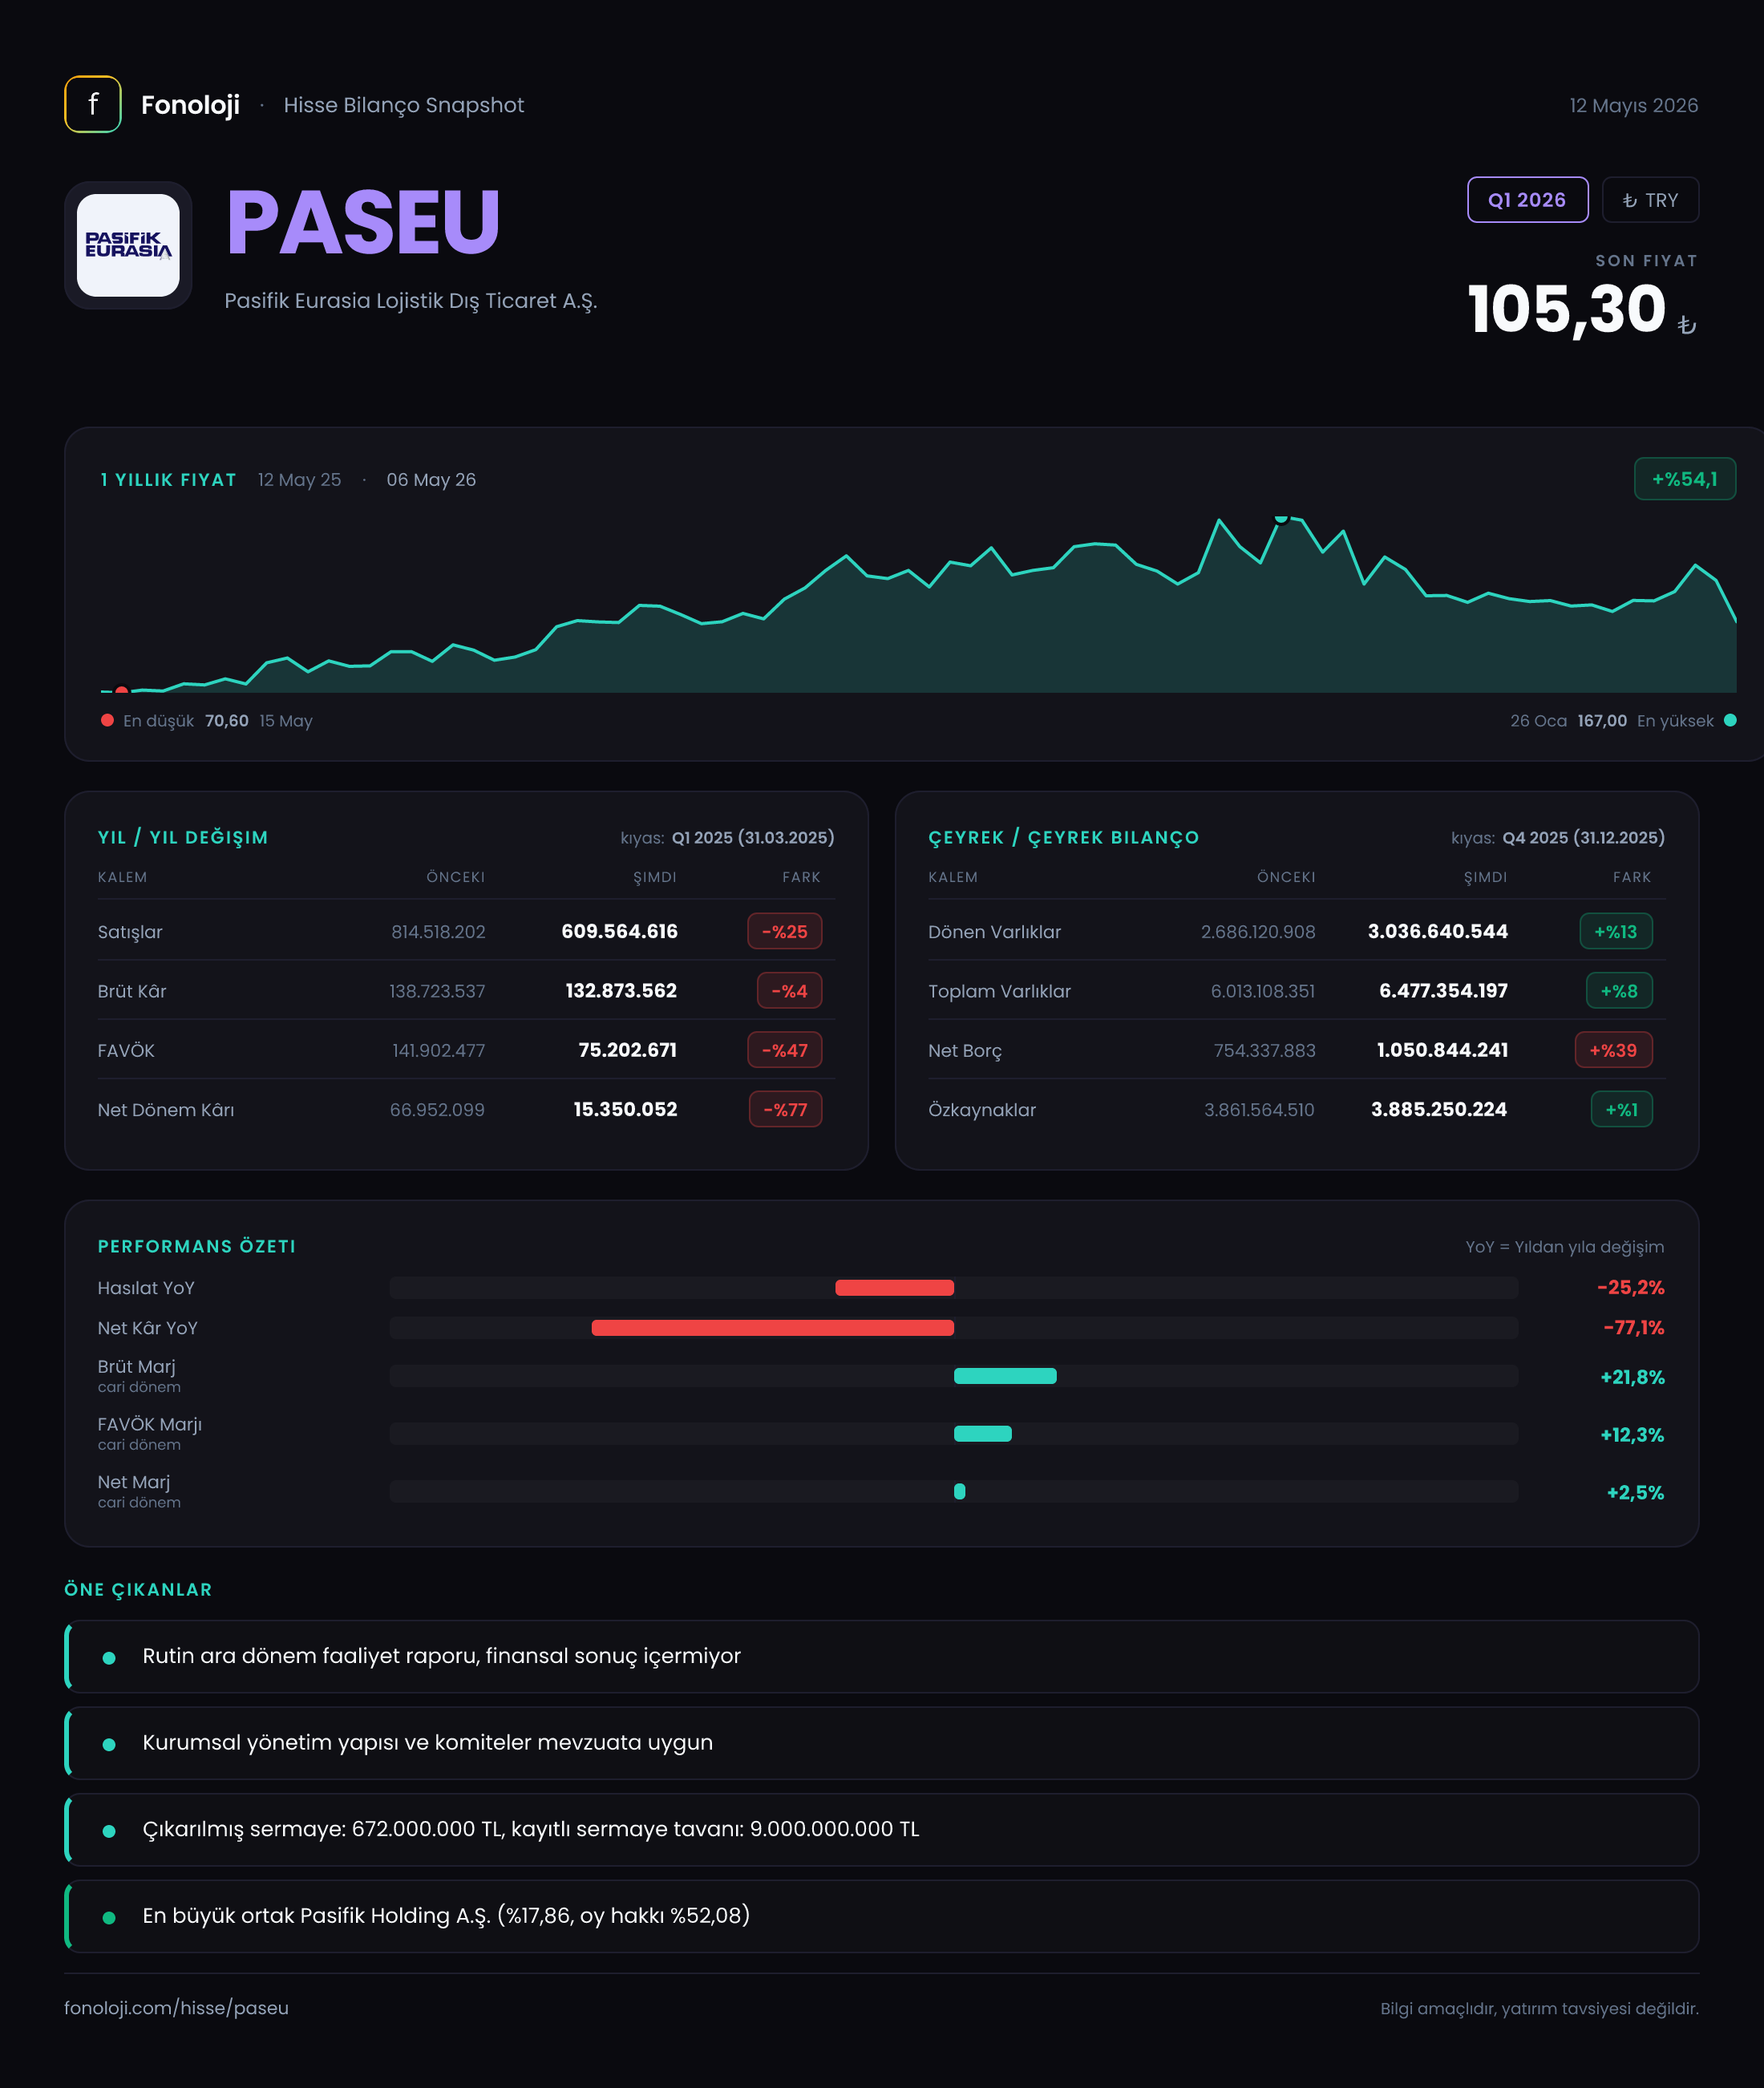
Task: Click the +12,3% FAVÖK Marjı value
Action: 1632,1435
